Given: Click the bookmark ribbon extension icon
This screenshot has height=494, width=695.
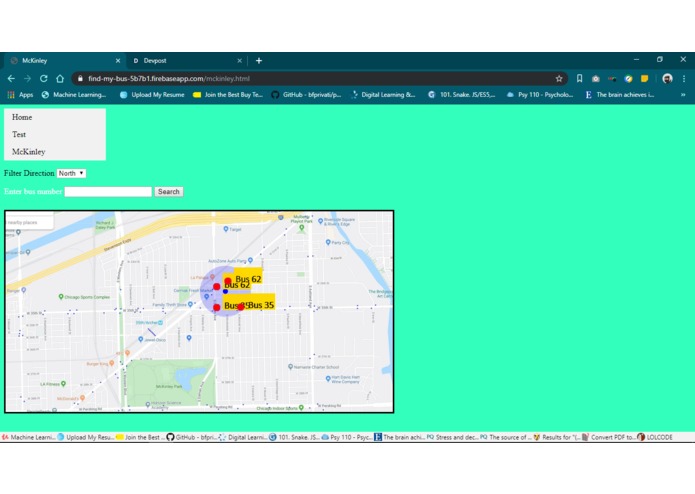Looking at the screenshot, I should [579, 79].
